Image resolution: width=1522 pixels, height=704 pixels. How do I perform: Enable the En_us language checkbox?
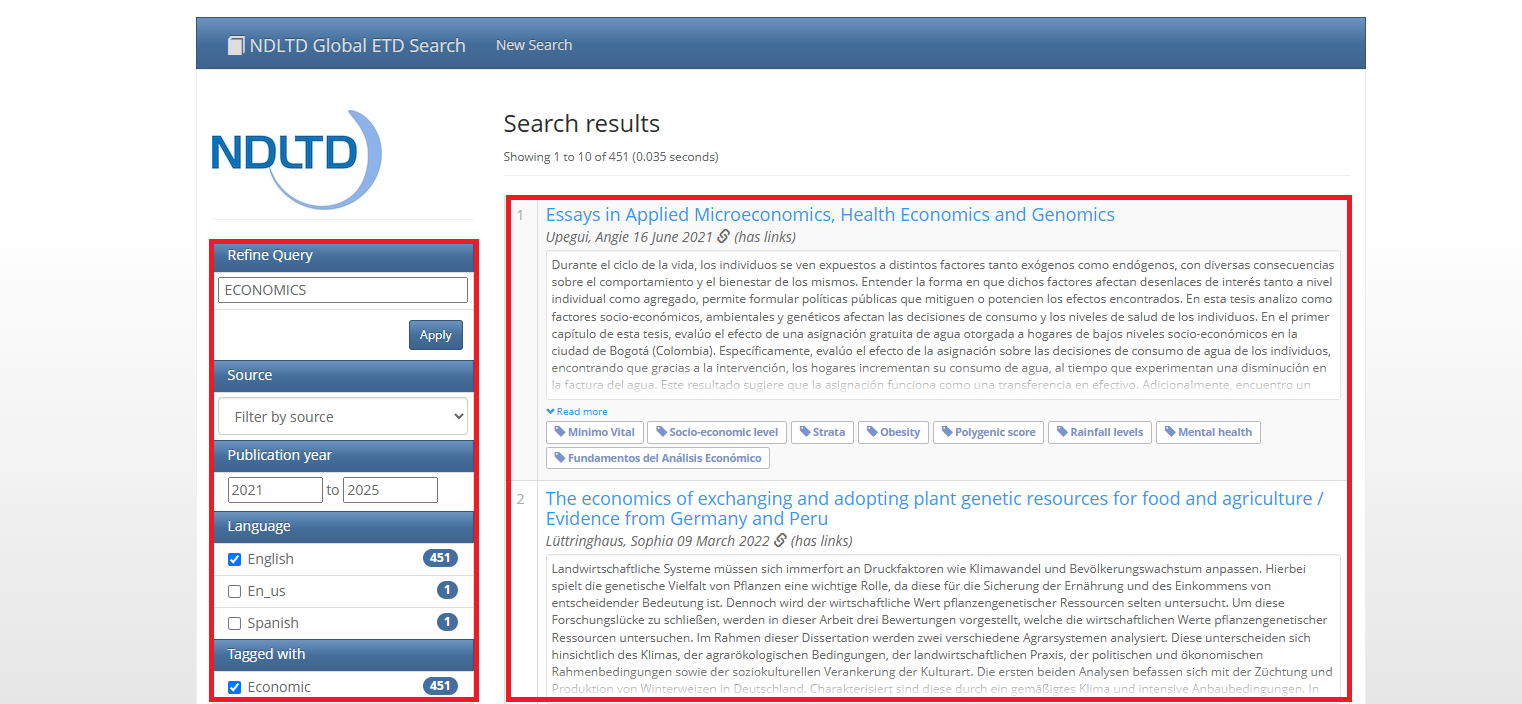pyautogui.click(x=235, y=591)
